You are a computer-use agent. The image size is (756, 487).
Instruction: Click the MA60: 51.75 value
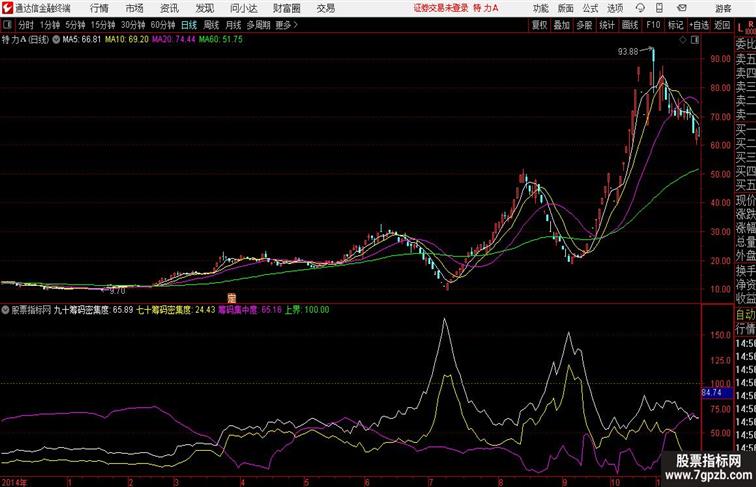pyautogui.click(x=221, y=40)
